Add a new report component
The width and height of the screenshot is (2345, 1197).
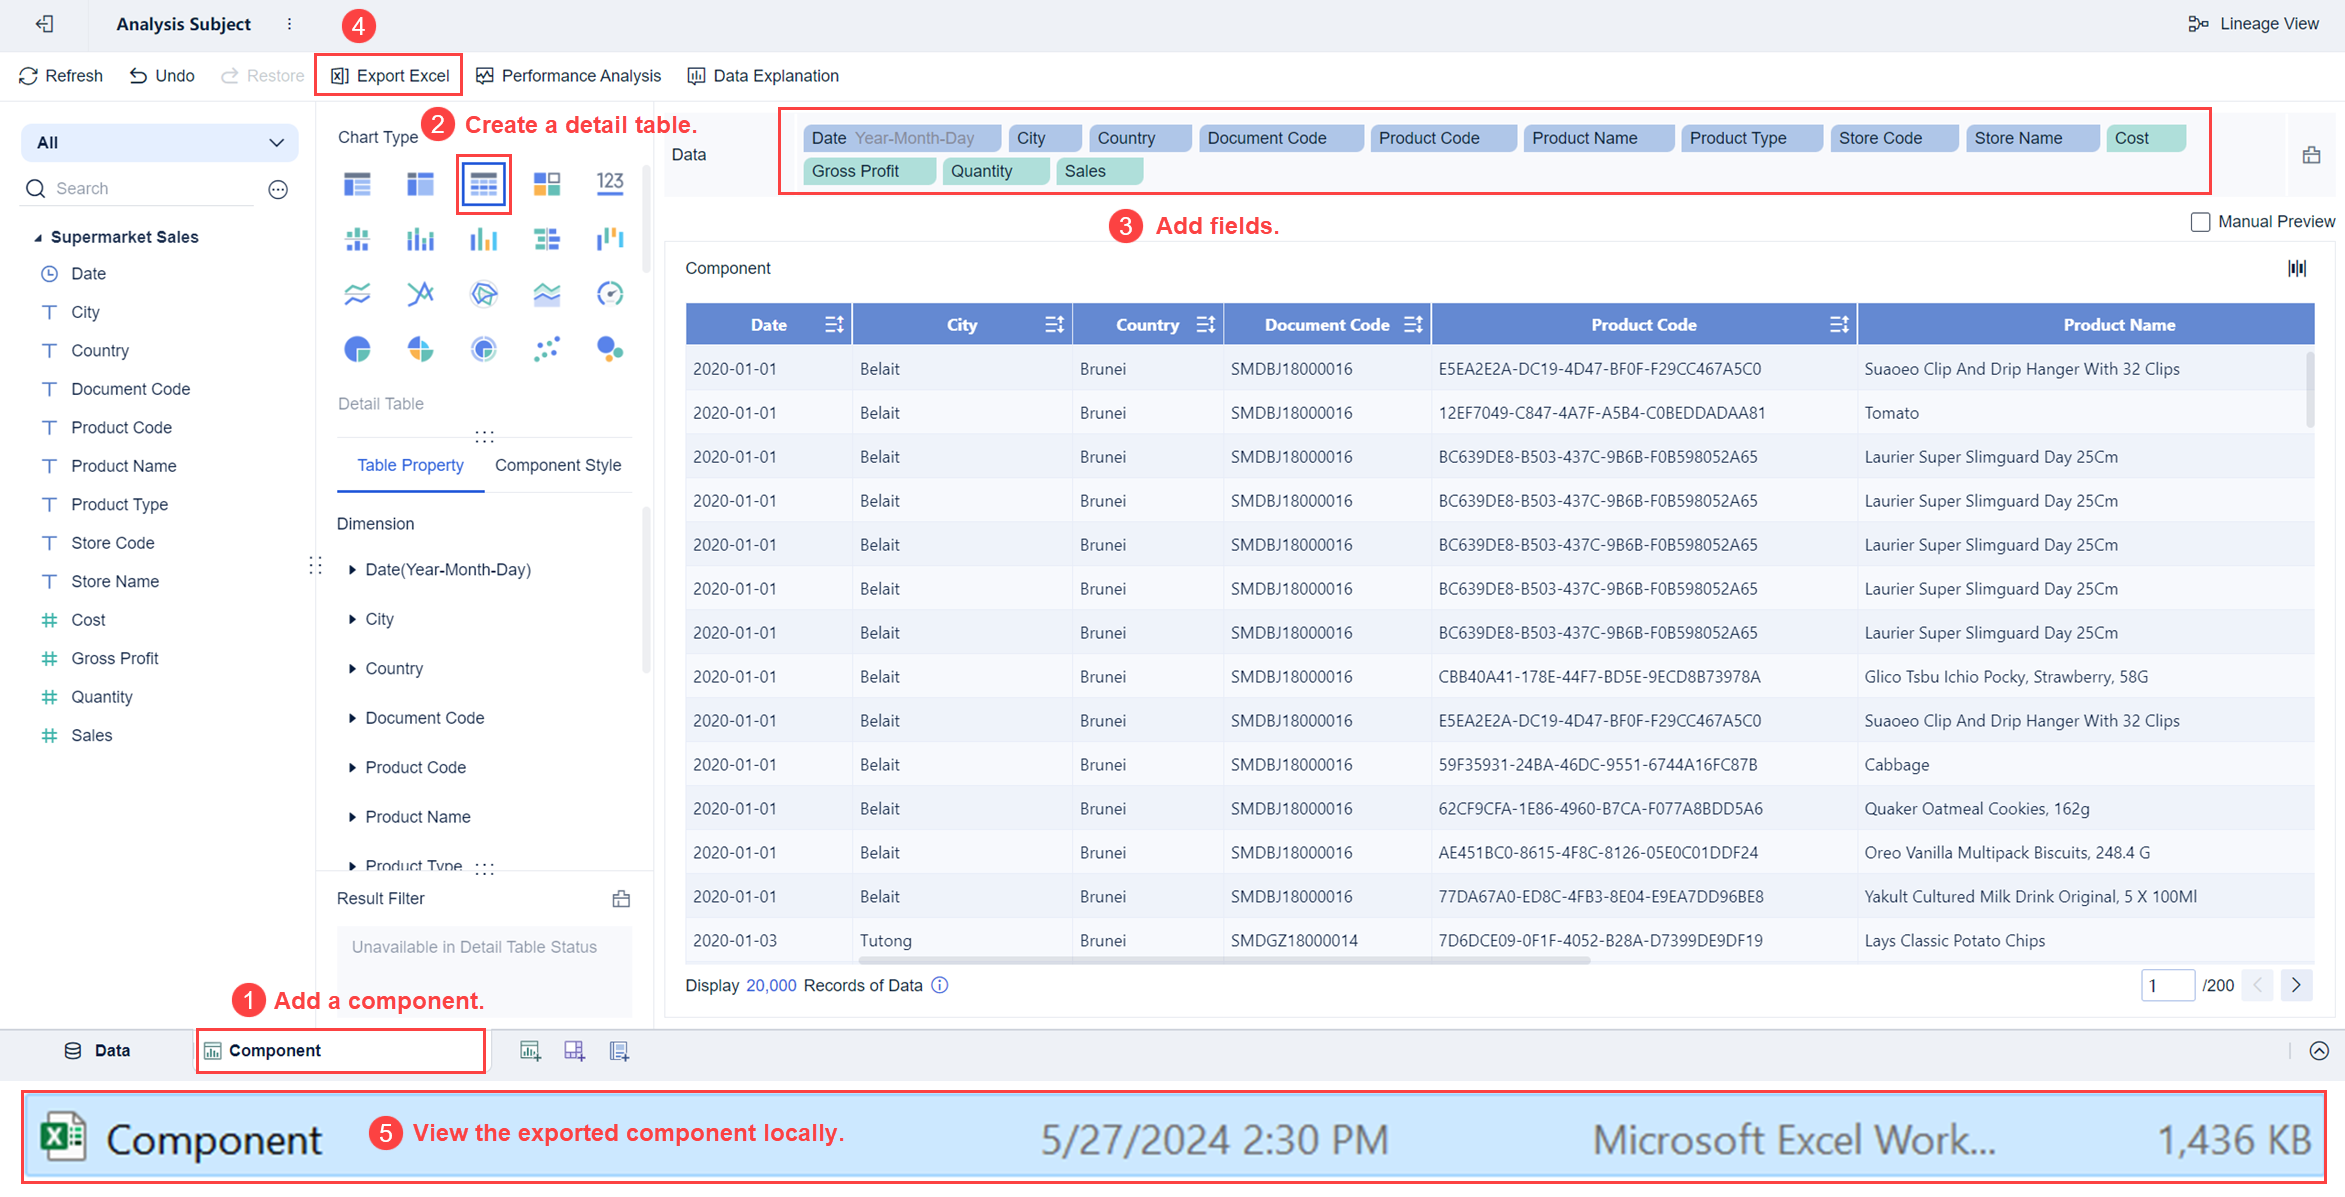(619, 1050)
